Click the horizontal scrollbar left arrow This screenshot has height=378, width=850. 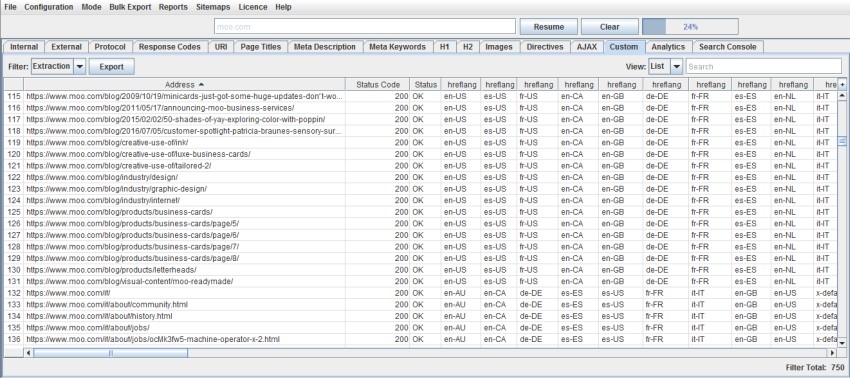click(29, 353)
